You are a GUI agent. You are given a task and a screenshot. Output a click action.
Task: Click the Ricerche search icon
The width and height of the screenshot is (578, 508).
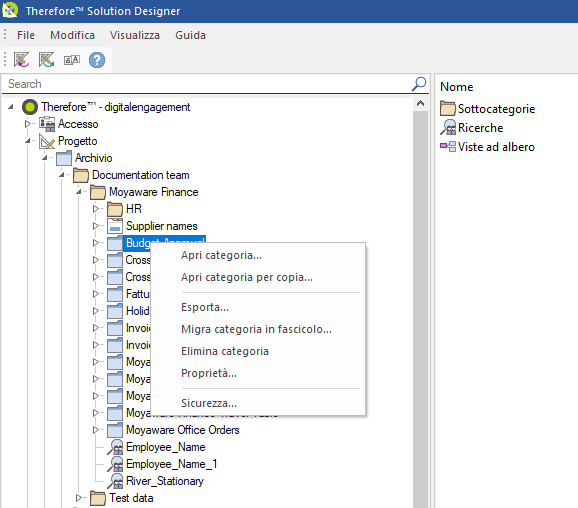click(x=448, y=128)
